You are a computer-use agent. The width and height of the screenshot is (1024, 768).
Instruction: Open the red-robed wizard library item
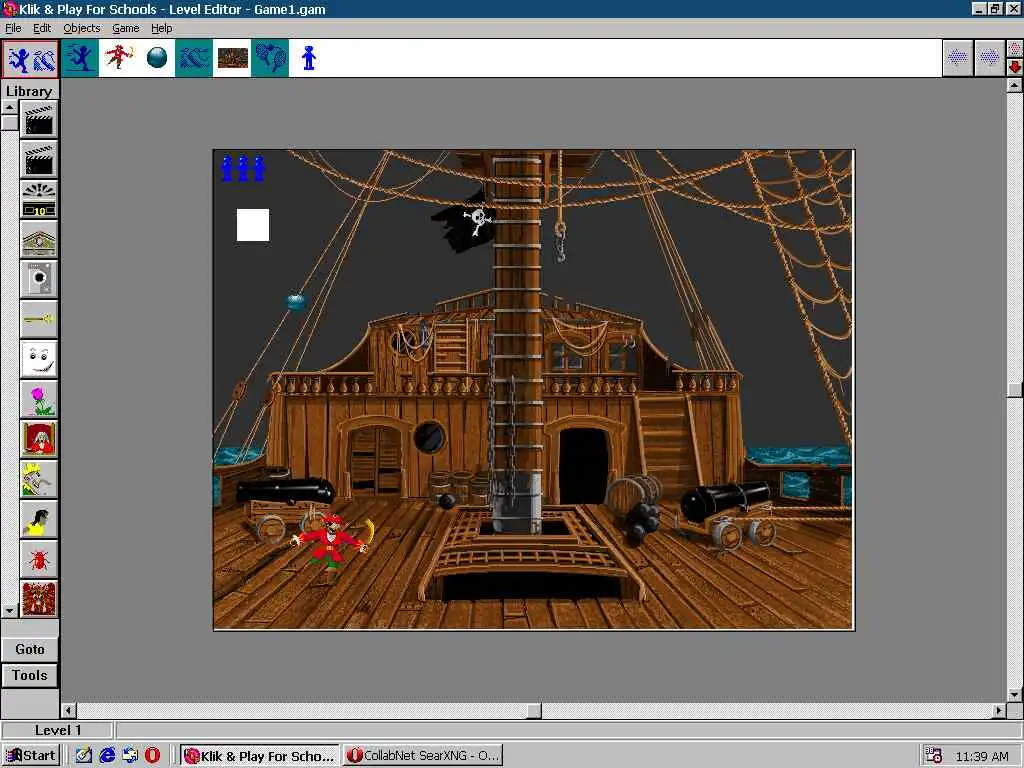pos(39,439)
